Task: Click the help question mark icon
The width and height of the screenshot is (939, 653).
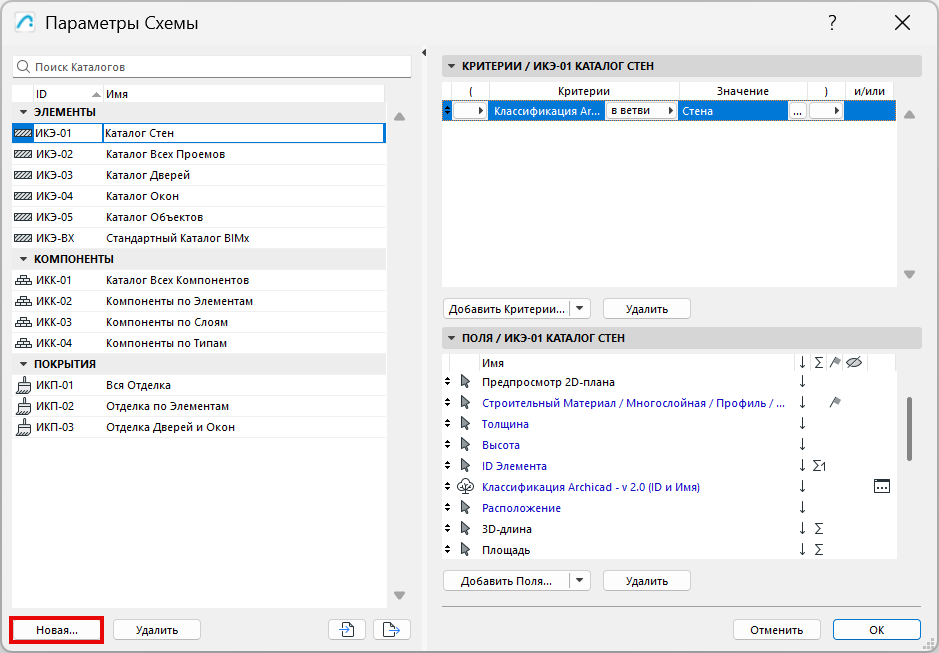Action: pos(832,23)
